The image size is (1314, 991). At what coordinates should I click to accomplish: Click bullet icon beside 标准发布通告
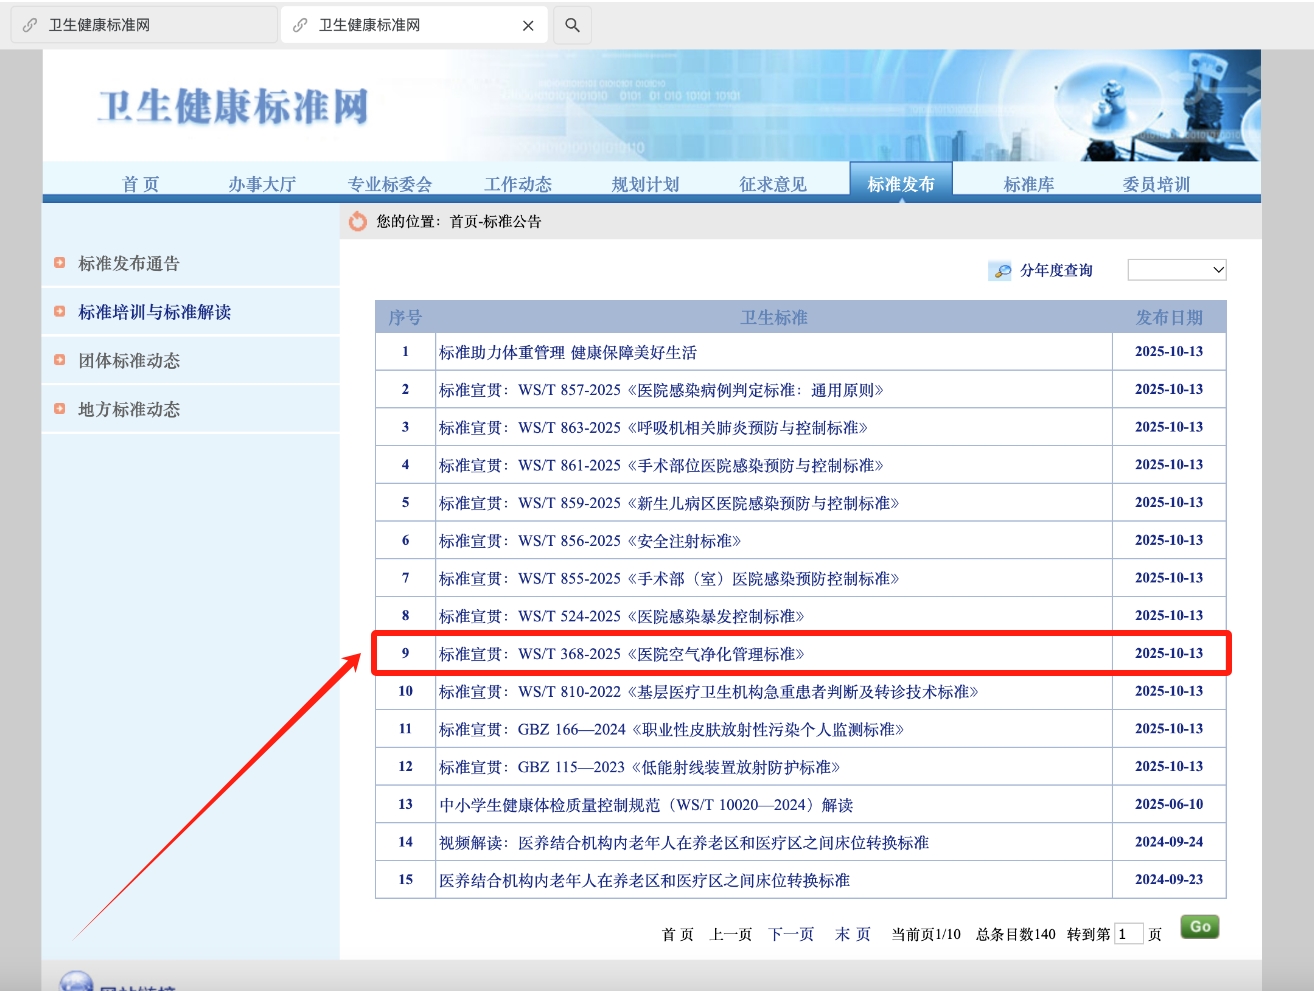[x=60, y=263]
